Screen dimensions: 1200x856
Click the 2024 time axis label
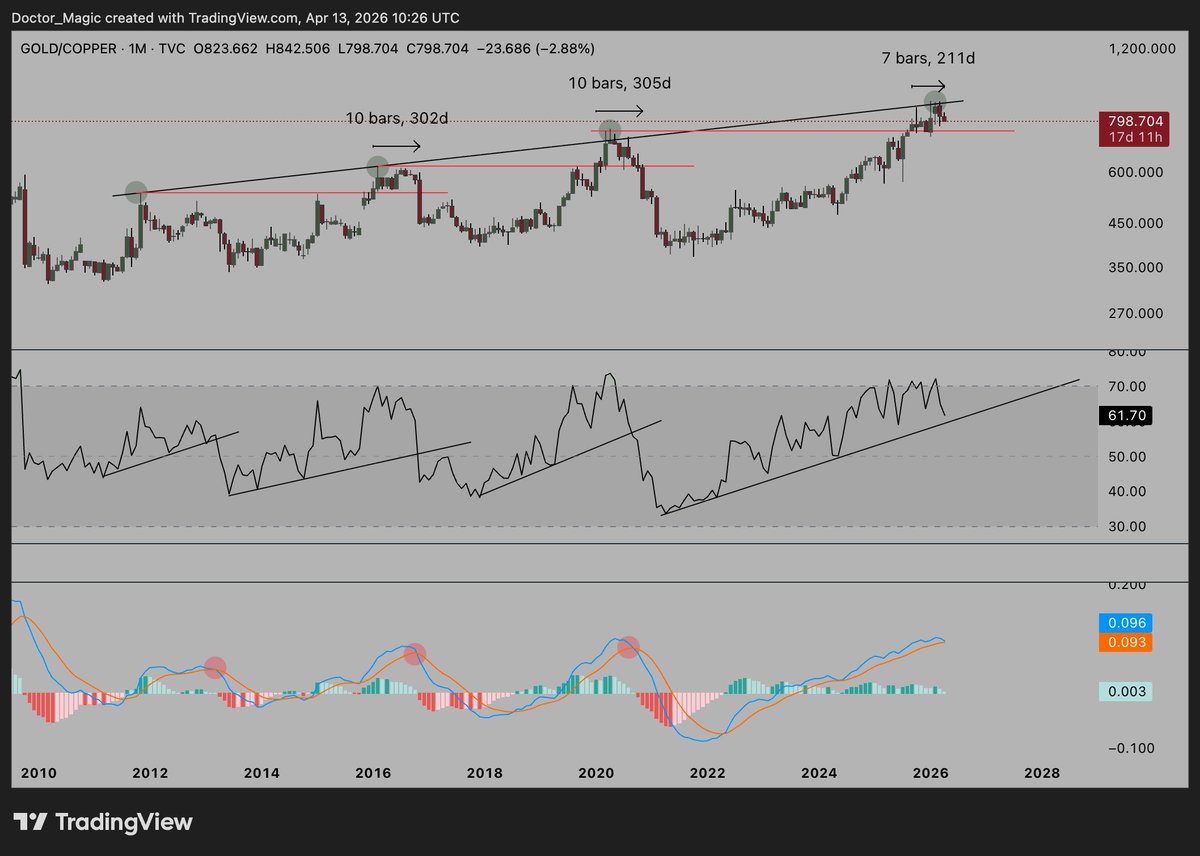[819, 773]
